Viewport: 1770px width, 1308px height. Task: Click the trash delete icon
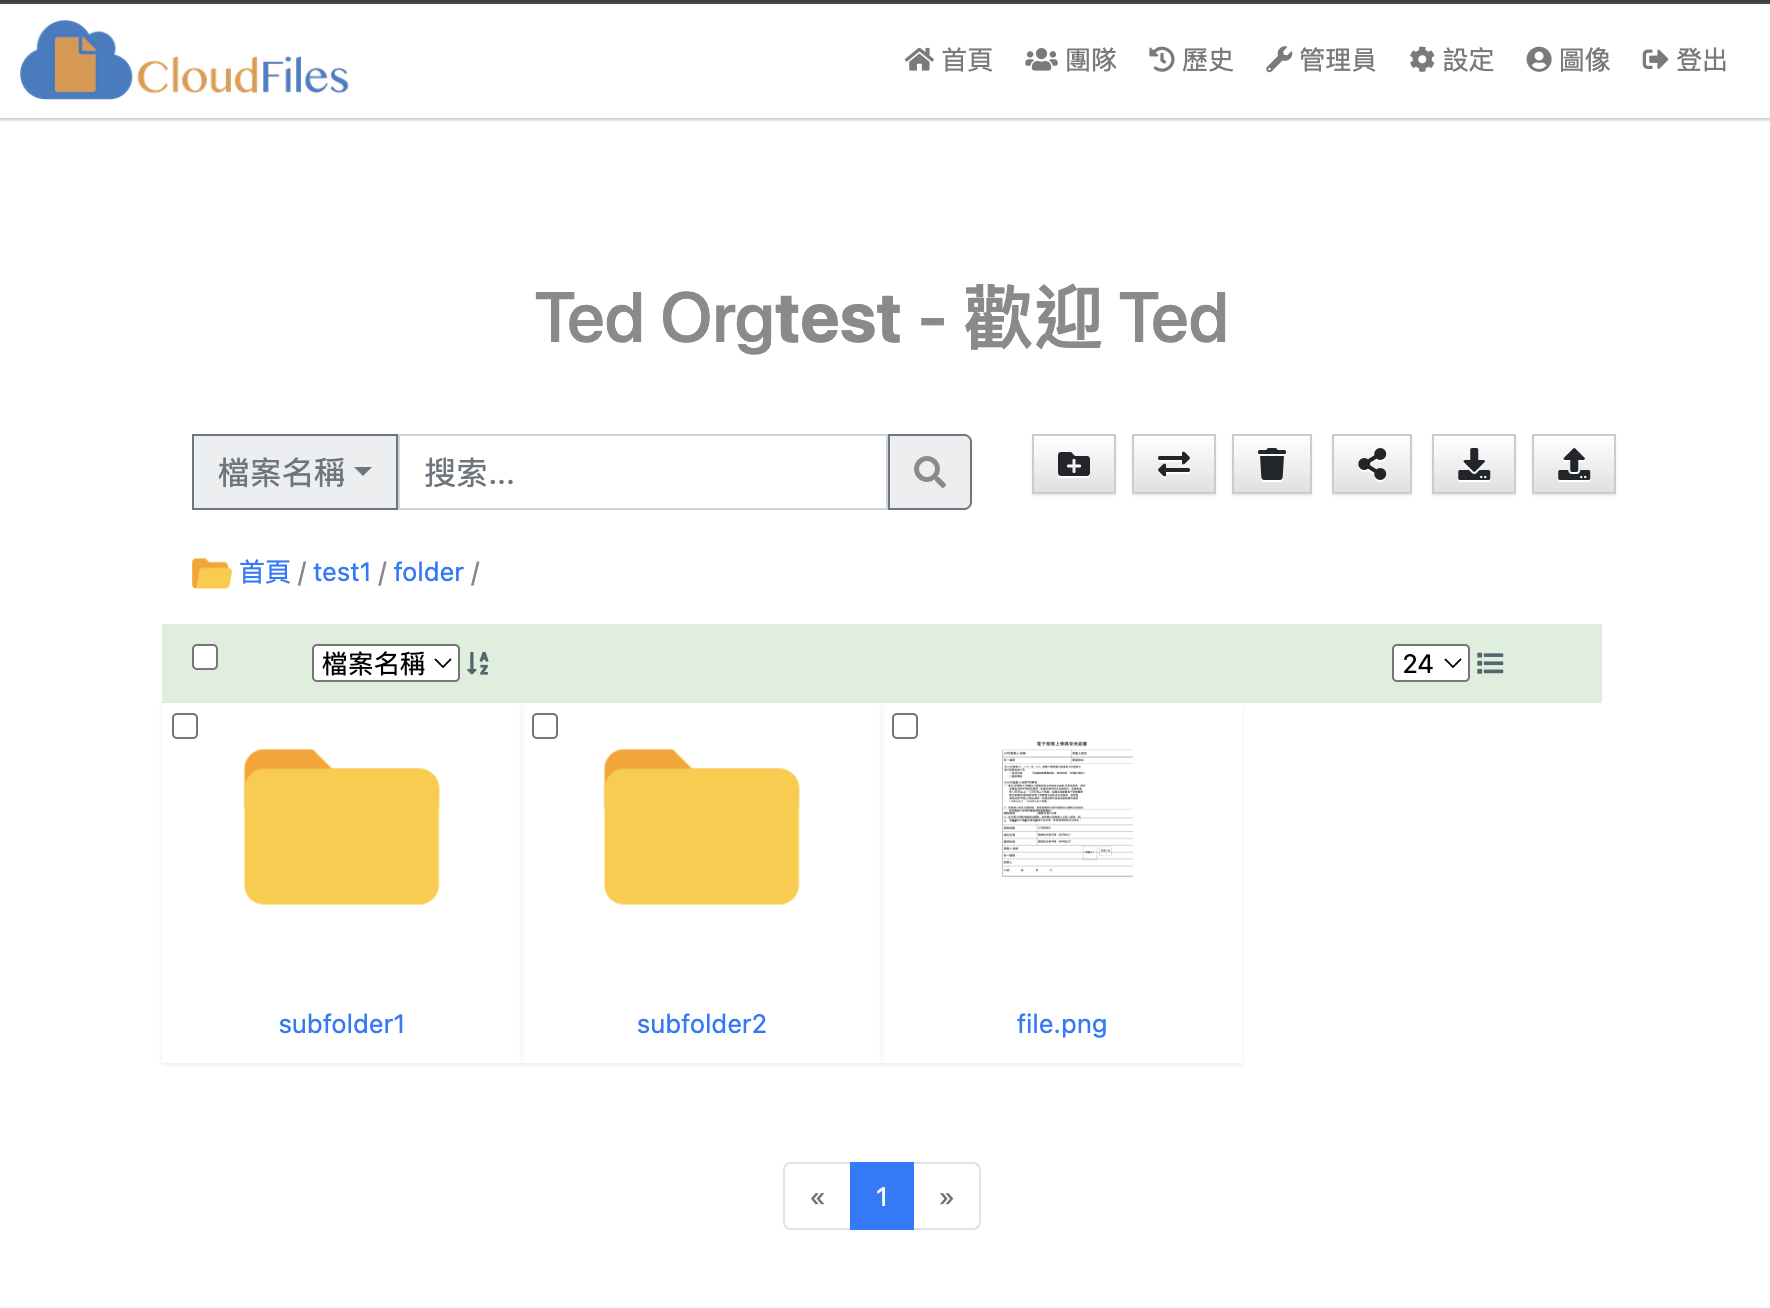click(x=1272, y=464)
